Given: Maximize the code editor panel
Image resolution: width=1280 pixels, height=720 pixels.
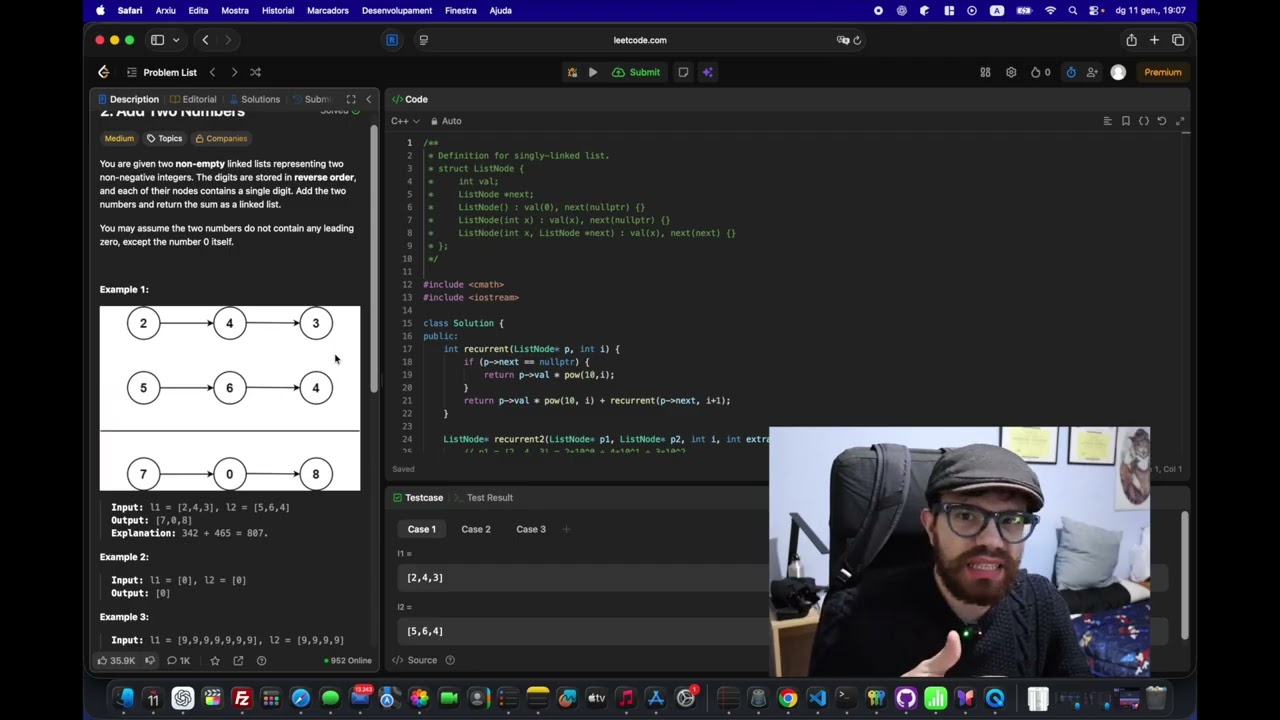Looking at the screenshot, I should pos(1180,121).
